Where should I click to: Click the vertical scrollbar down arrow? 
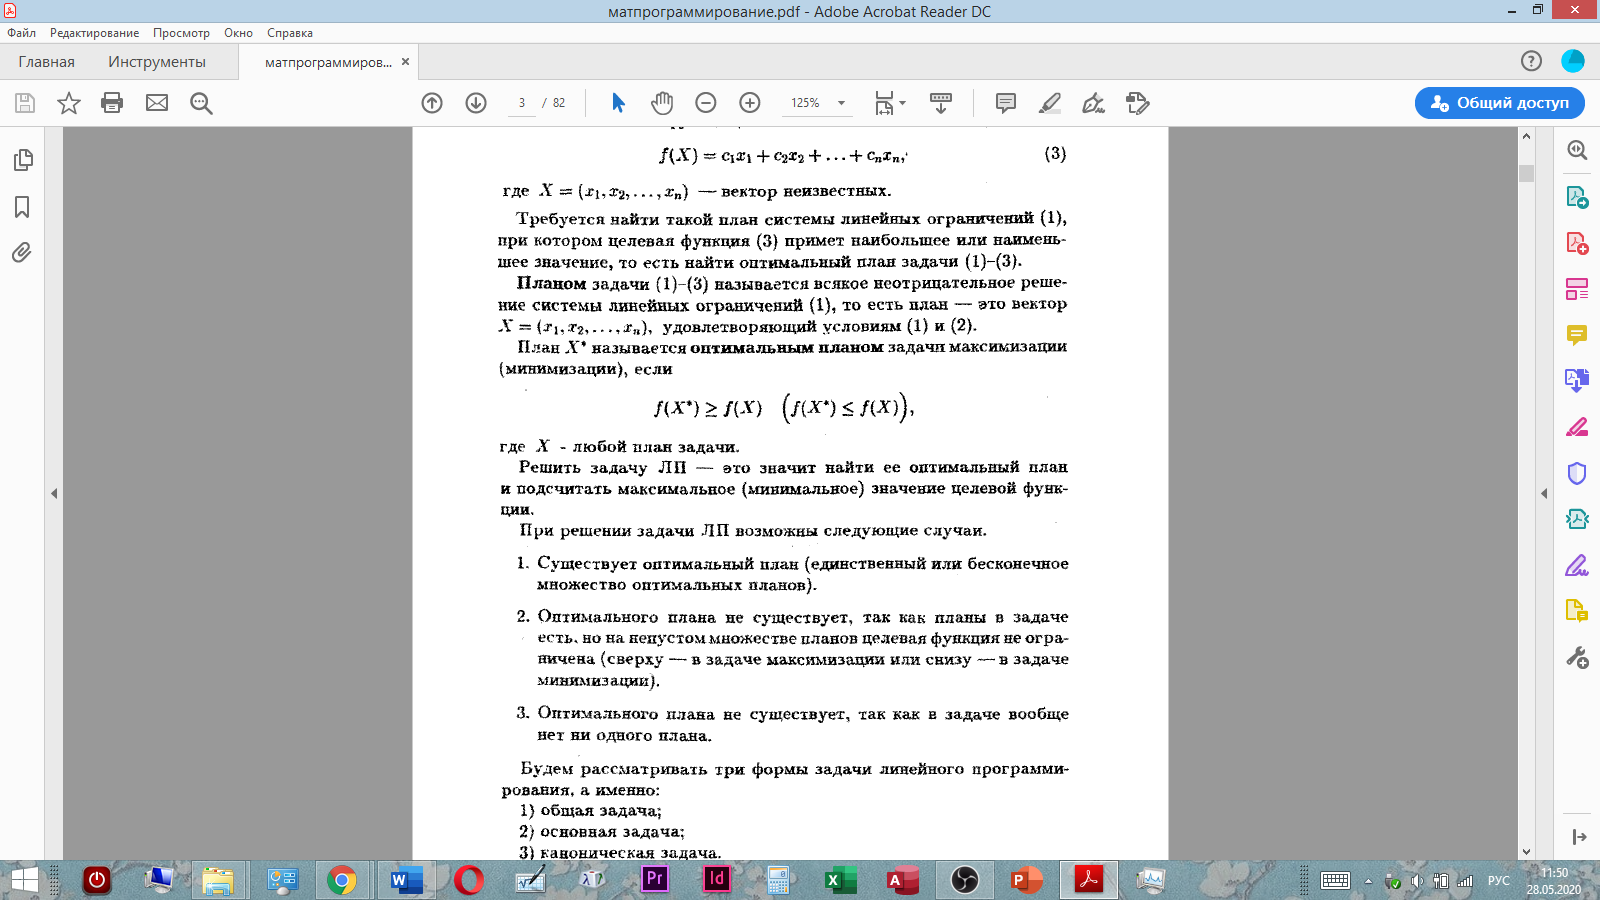(1526, 852)
